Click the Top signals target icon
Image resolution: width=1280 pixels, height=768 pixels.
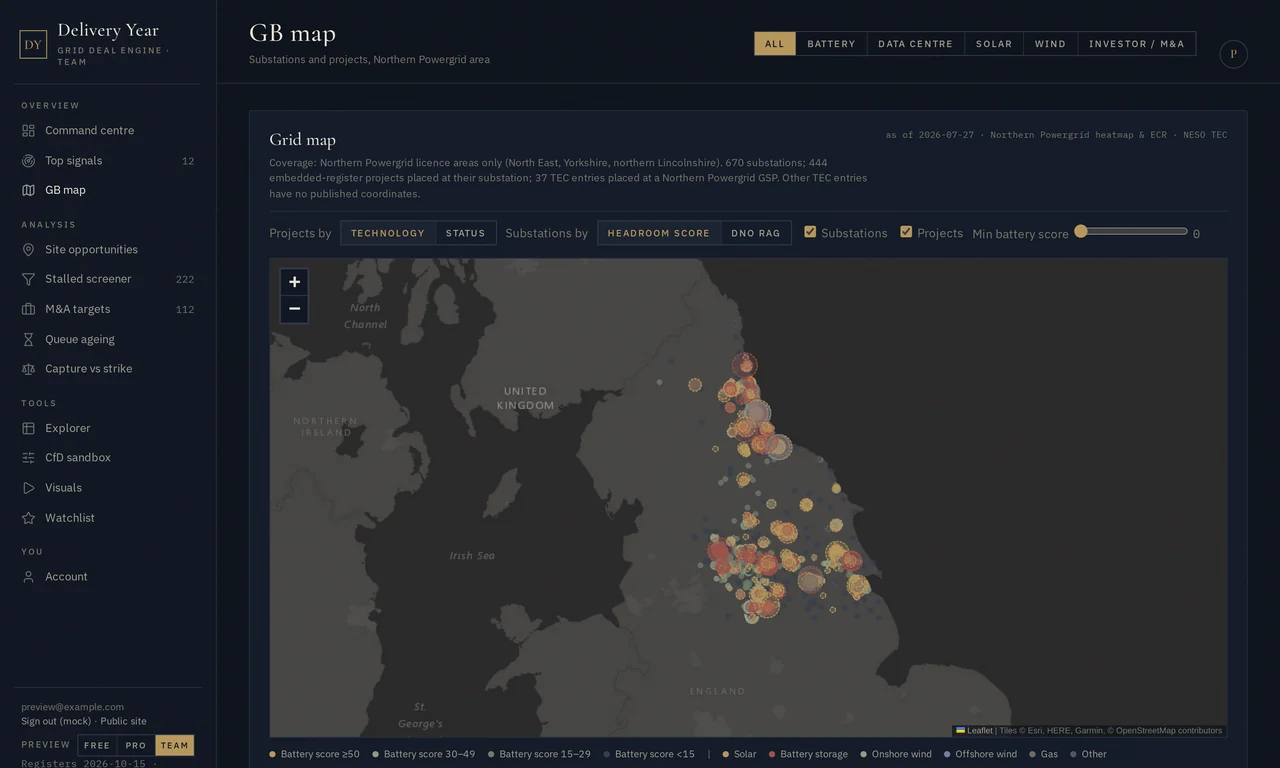[28, 160]
